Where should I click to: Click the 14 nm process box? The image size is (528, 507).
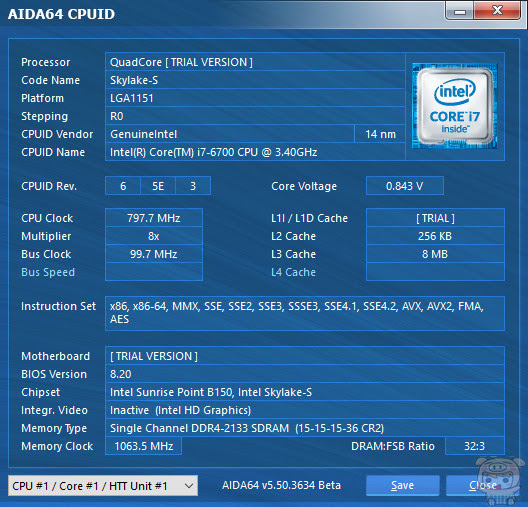click(380, 134)
